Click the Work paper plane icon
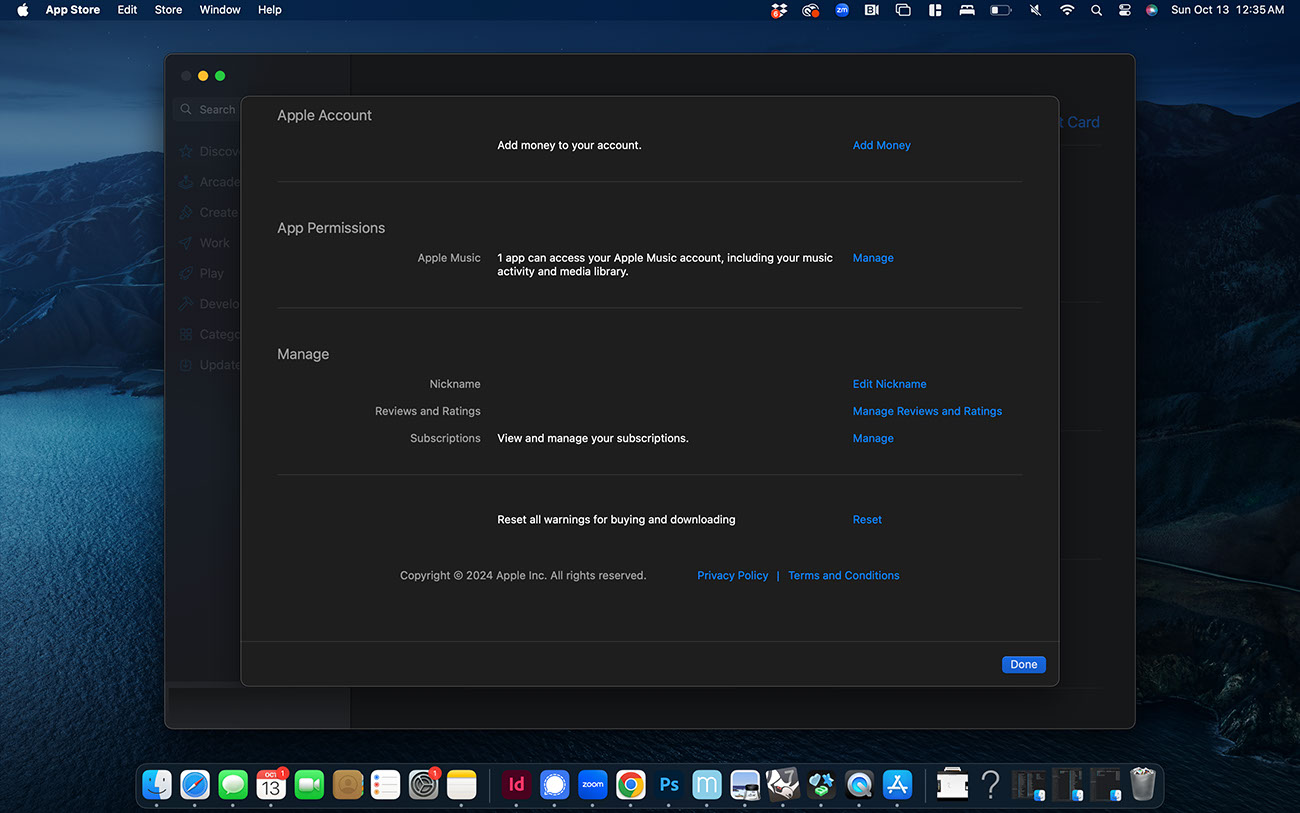 pyautogui.click(x=186, y=243)
